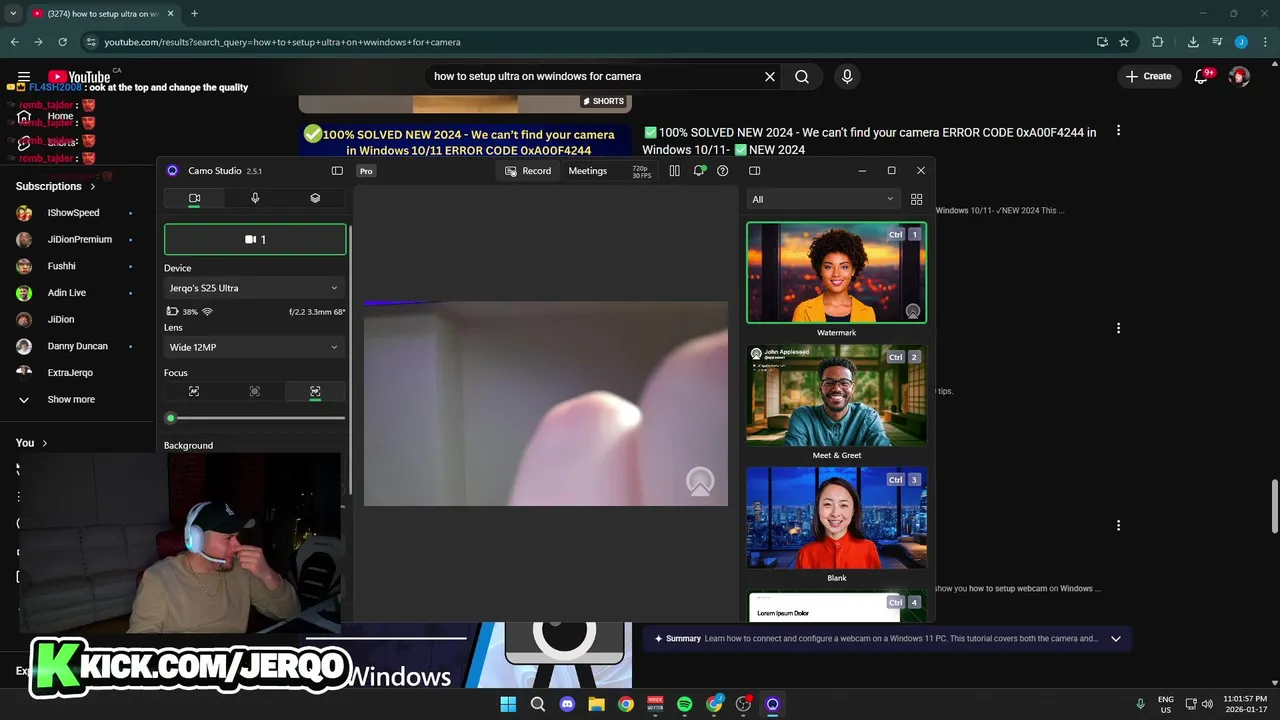This screenshot has height=720, width=1280.
Task: Open File Explorer from taskbar
Action: 596,704
